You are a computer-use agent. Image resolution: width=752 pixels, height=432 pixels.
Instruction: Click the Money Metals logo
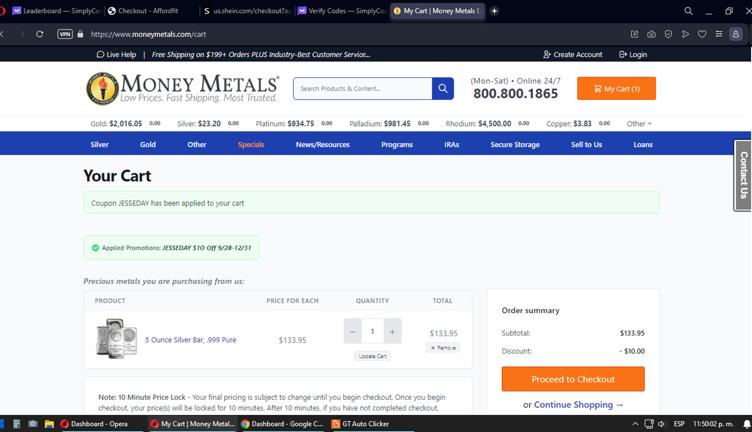click(182, 89)
